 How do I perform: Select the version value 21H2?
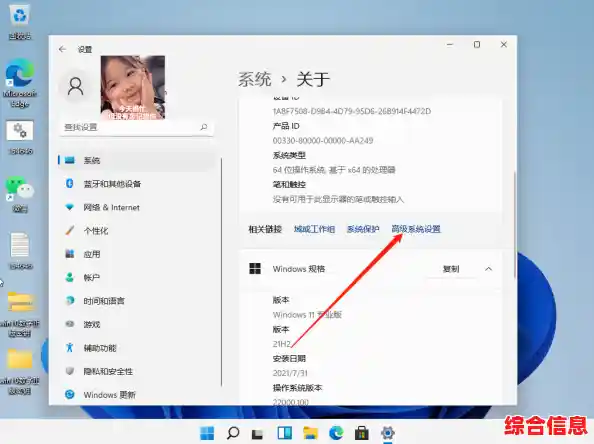(x=281, y=344)
